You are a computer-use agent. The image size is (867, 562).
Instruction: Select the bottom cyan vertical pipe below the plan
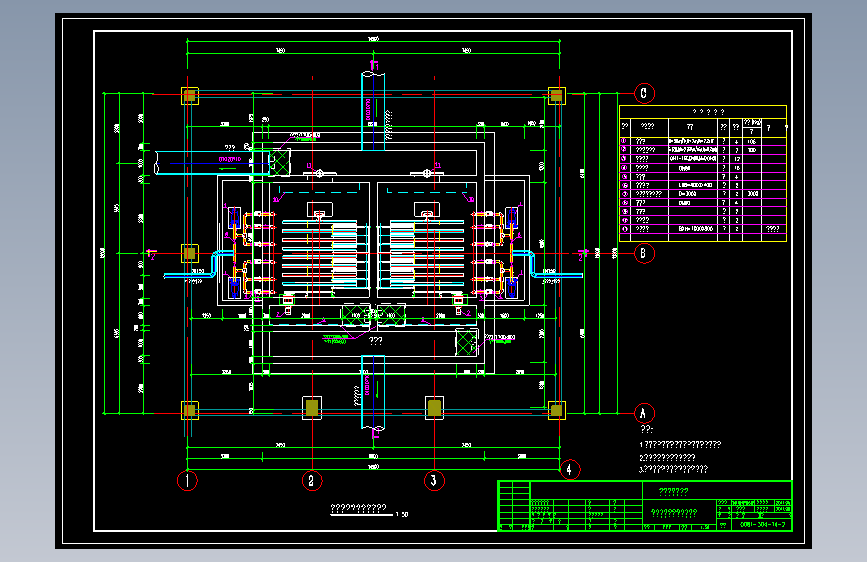[373, 393]
